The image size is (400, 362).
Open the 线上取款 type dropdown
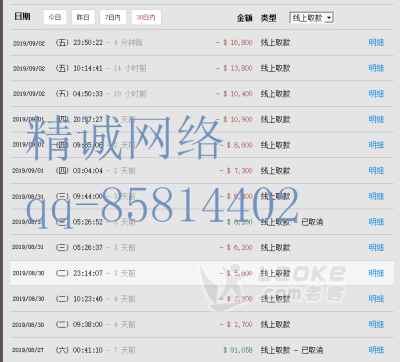coord(312,18)
